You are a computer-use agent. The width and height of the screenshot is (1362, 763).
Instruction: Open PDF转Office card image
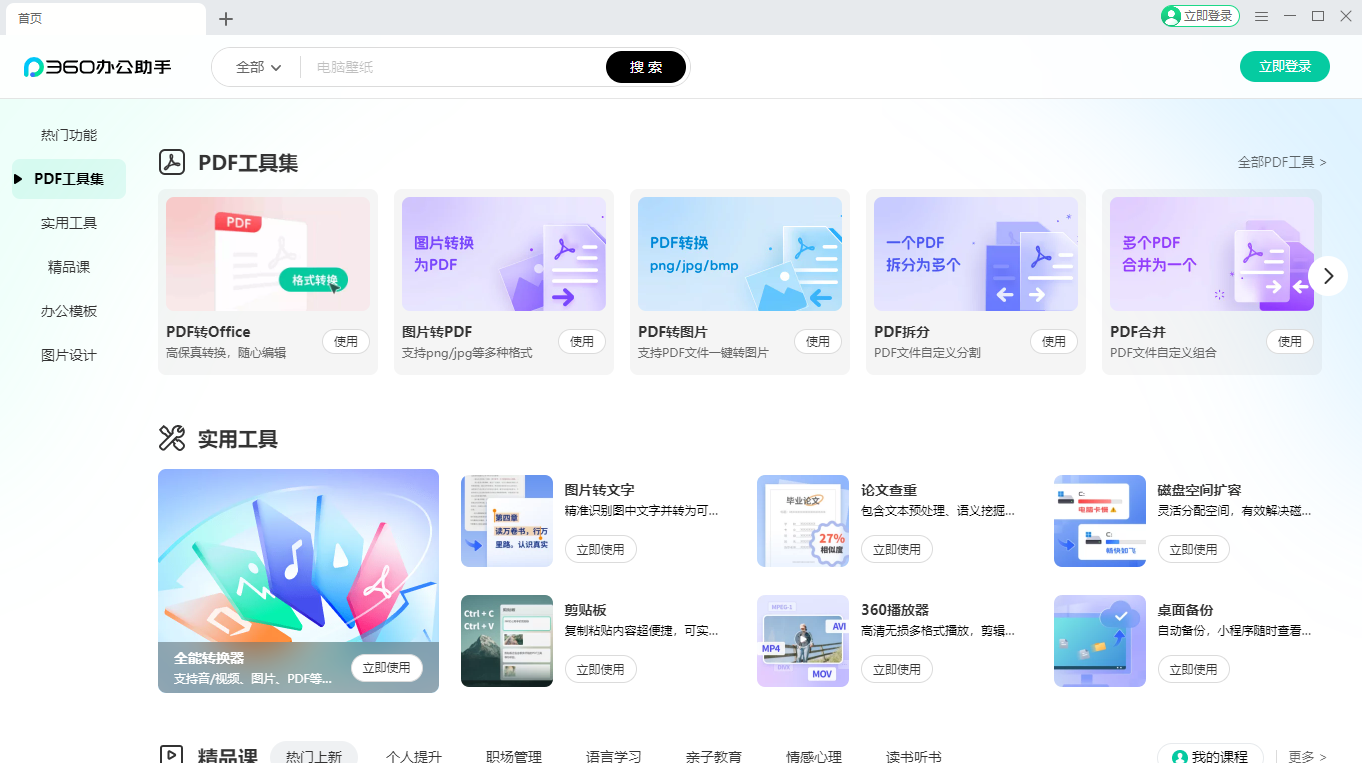[x=268, y=254]
